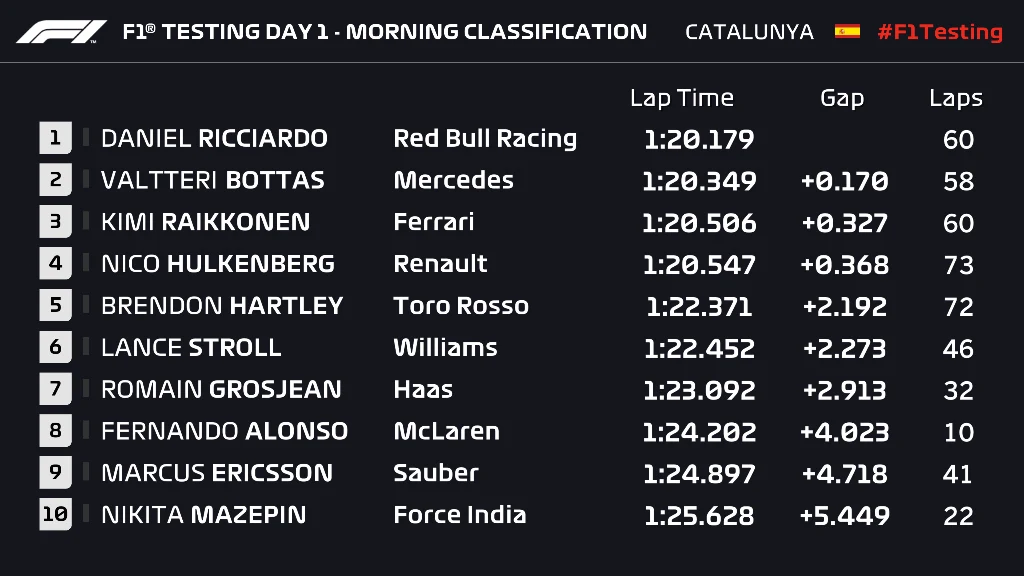1024x576 pixels.
Task: Click position 3 number badge
Action: click(x=55, y=222)
